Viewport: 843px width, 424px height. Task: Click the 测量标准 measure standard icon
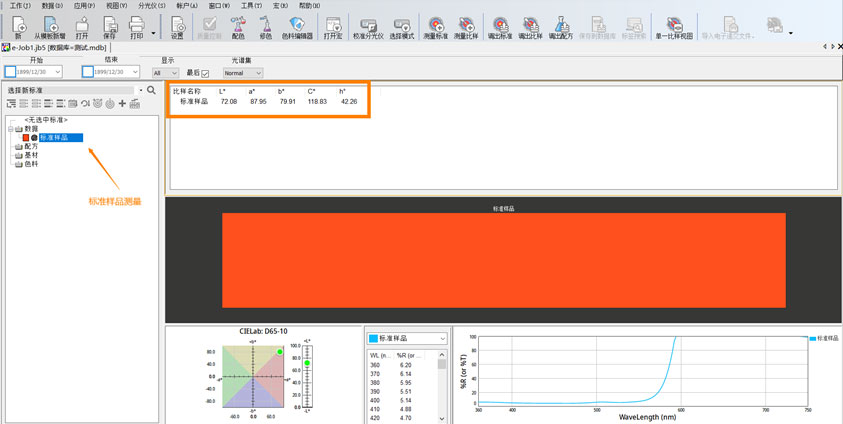point(436,25)
